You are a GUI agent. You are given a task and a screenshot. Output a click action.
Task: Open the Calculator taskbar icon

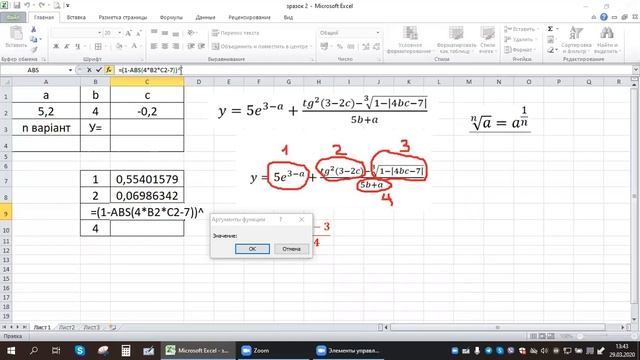coord(126,351)
